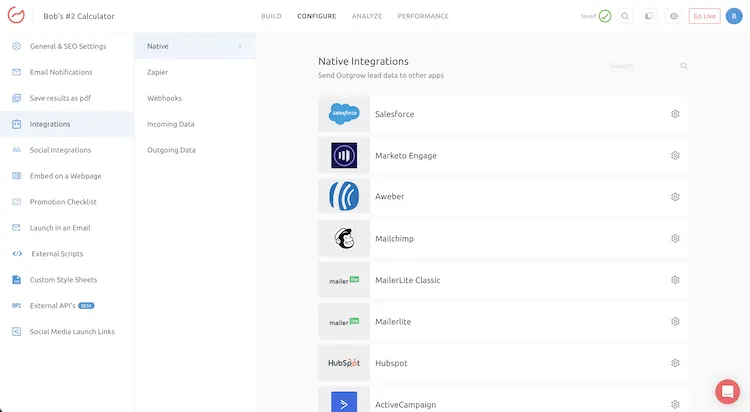Open Hubspot settings gear
Image resolution: width=750 pixels, height=412 pixels.
click(675, 363)
